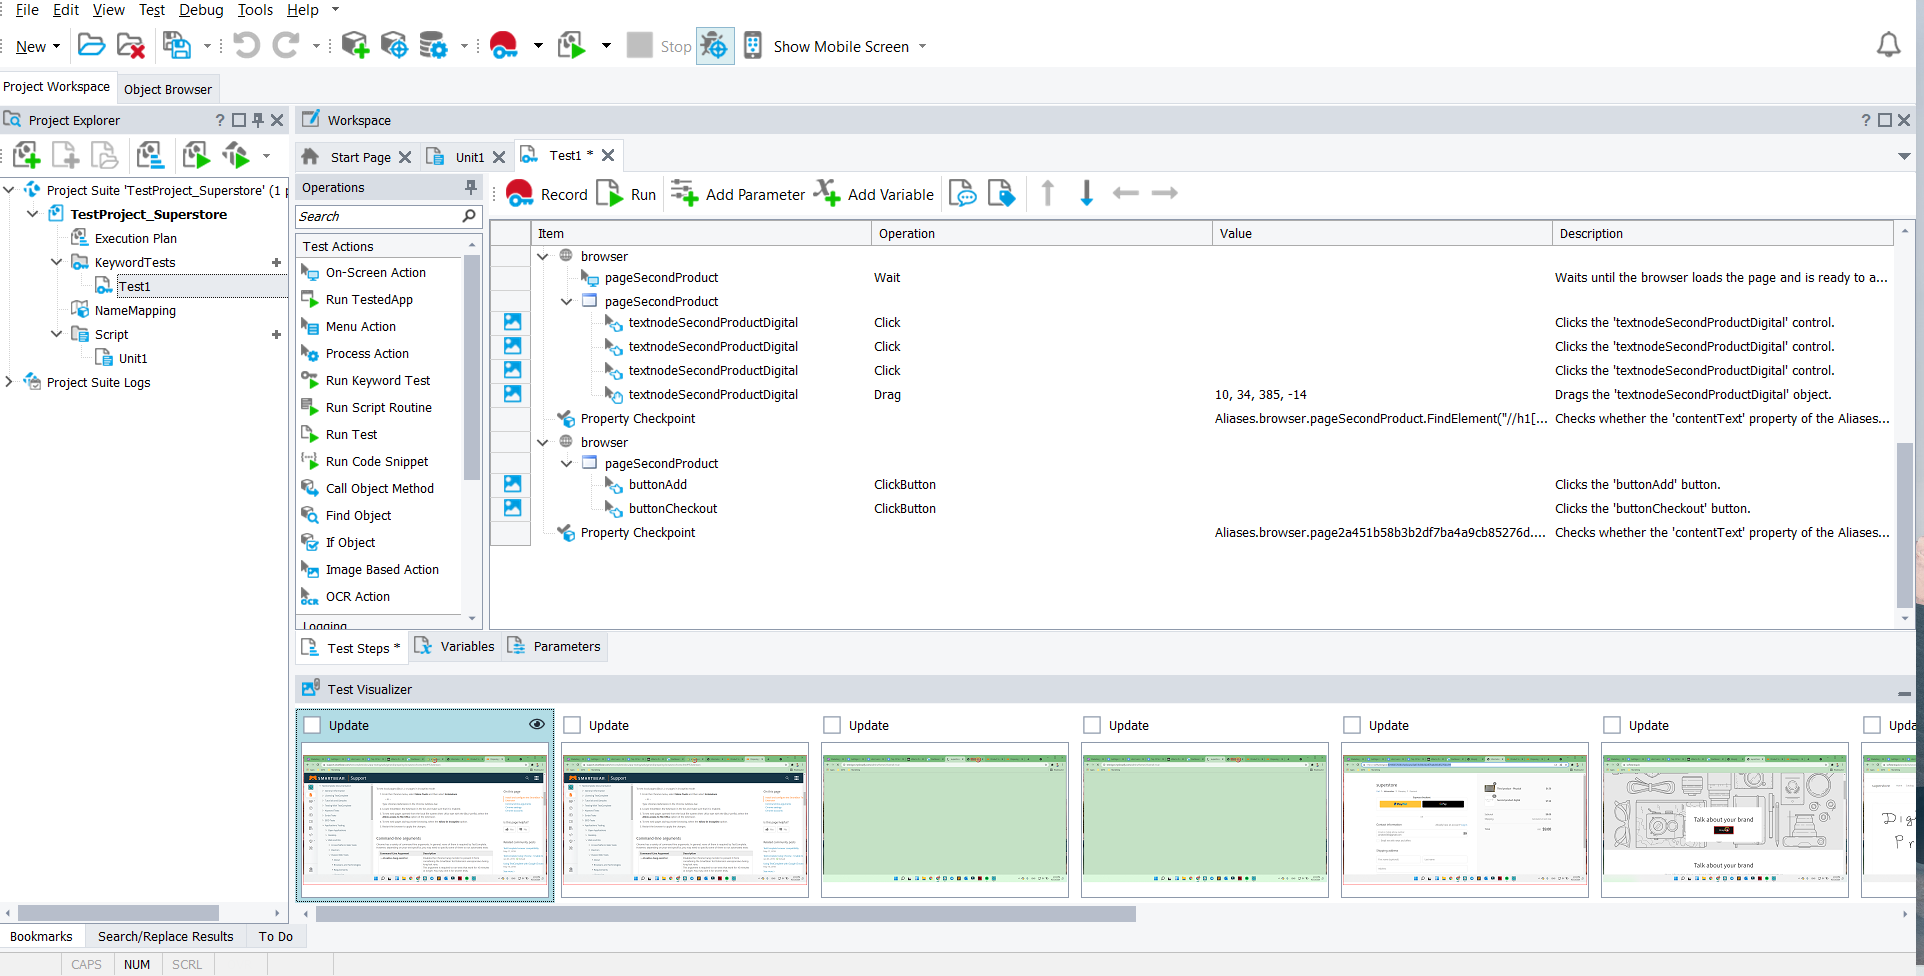The height and width of the screenshot is (976, 1924).
Task: Open the folder icon in main toolbar
Action: tap(91, 46)
